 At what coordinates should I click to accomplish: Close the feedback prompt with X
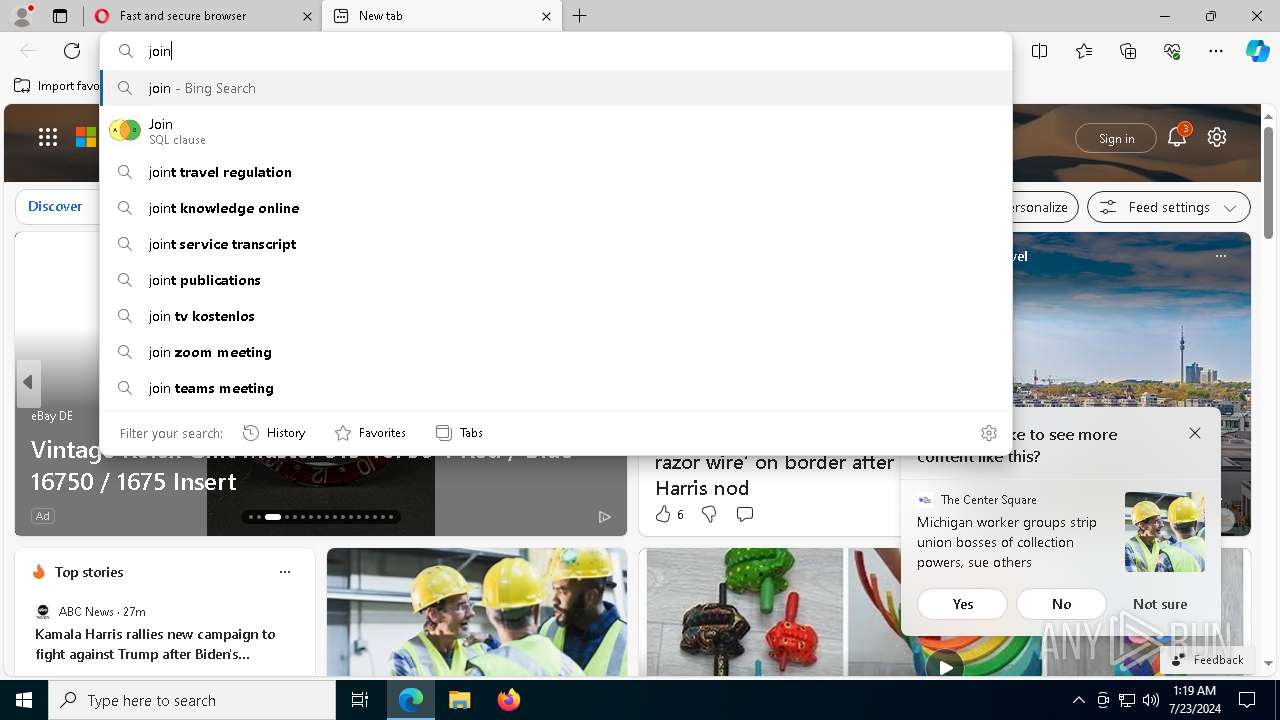coord(1195,433)
